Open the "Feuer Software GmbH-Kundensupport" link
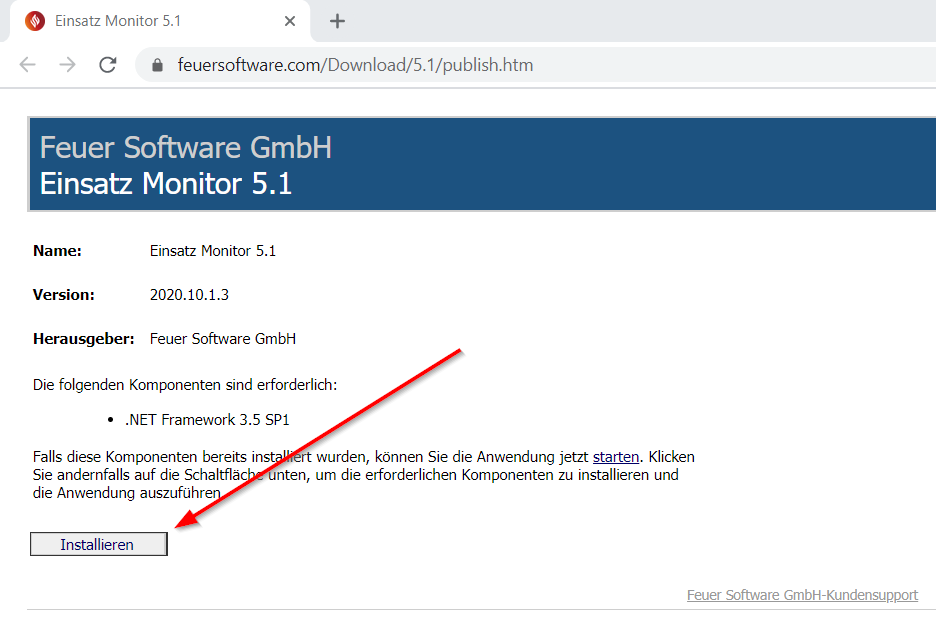 [800, 594]
